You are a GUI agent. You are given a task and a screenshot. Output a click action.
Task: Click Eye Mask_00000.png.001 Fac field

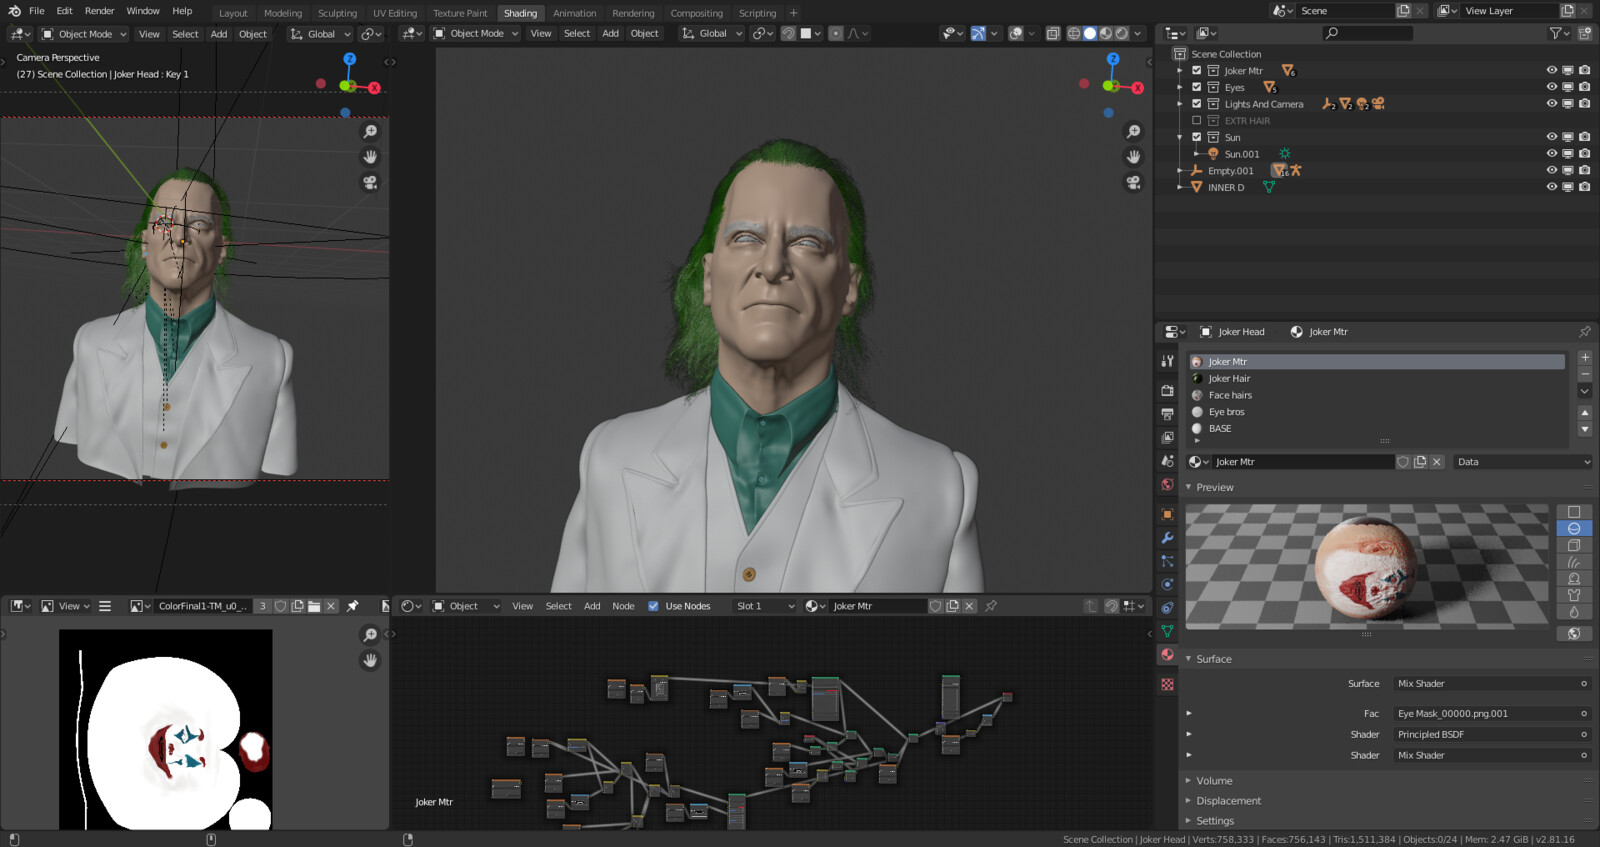[1491, 714]
